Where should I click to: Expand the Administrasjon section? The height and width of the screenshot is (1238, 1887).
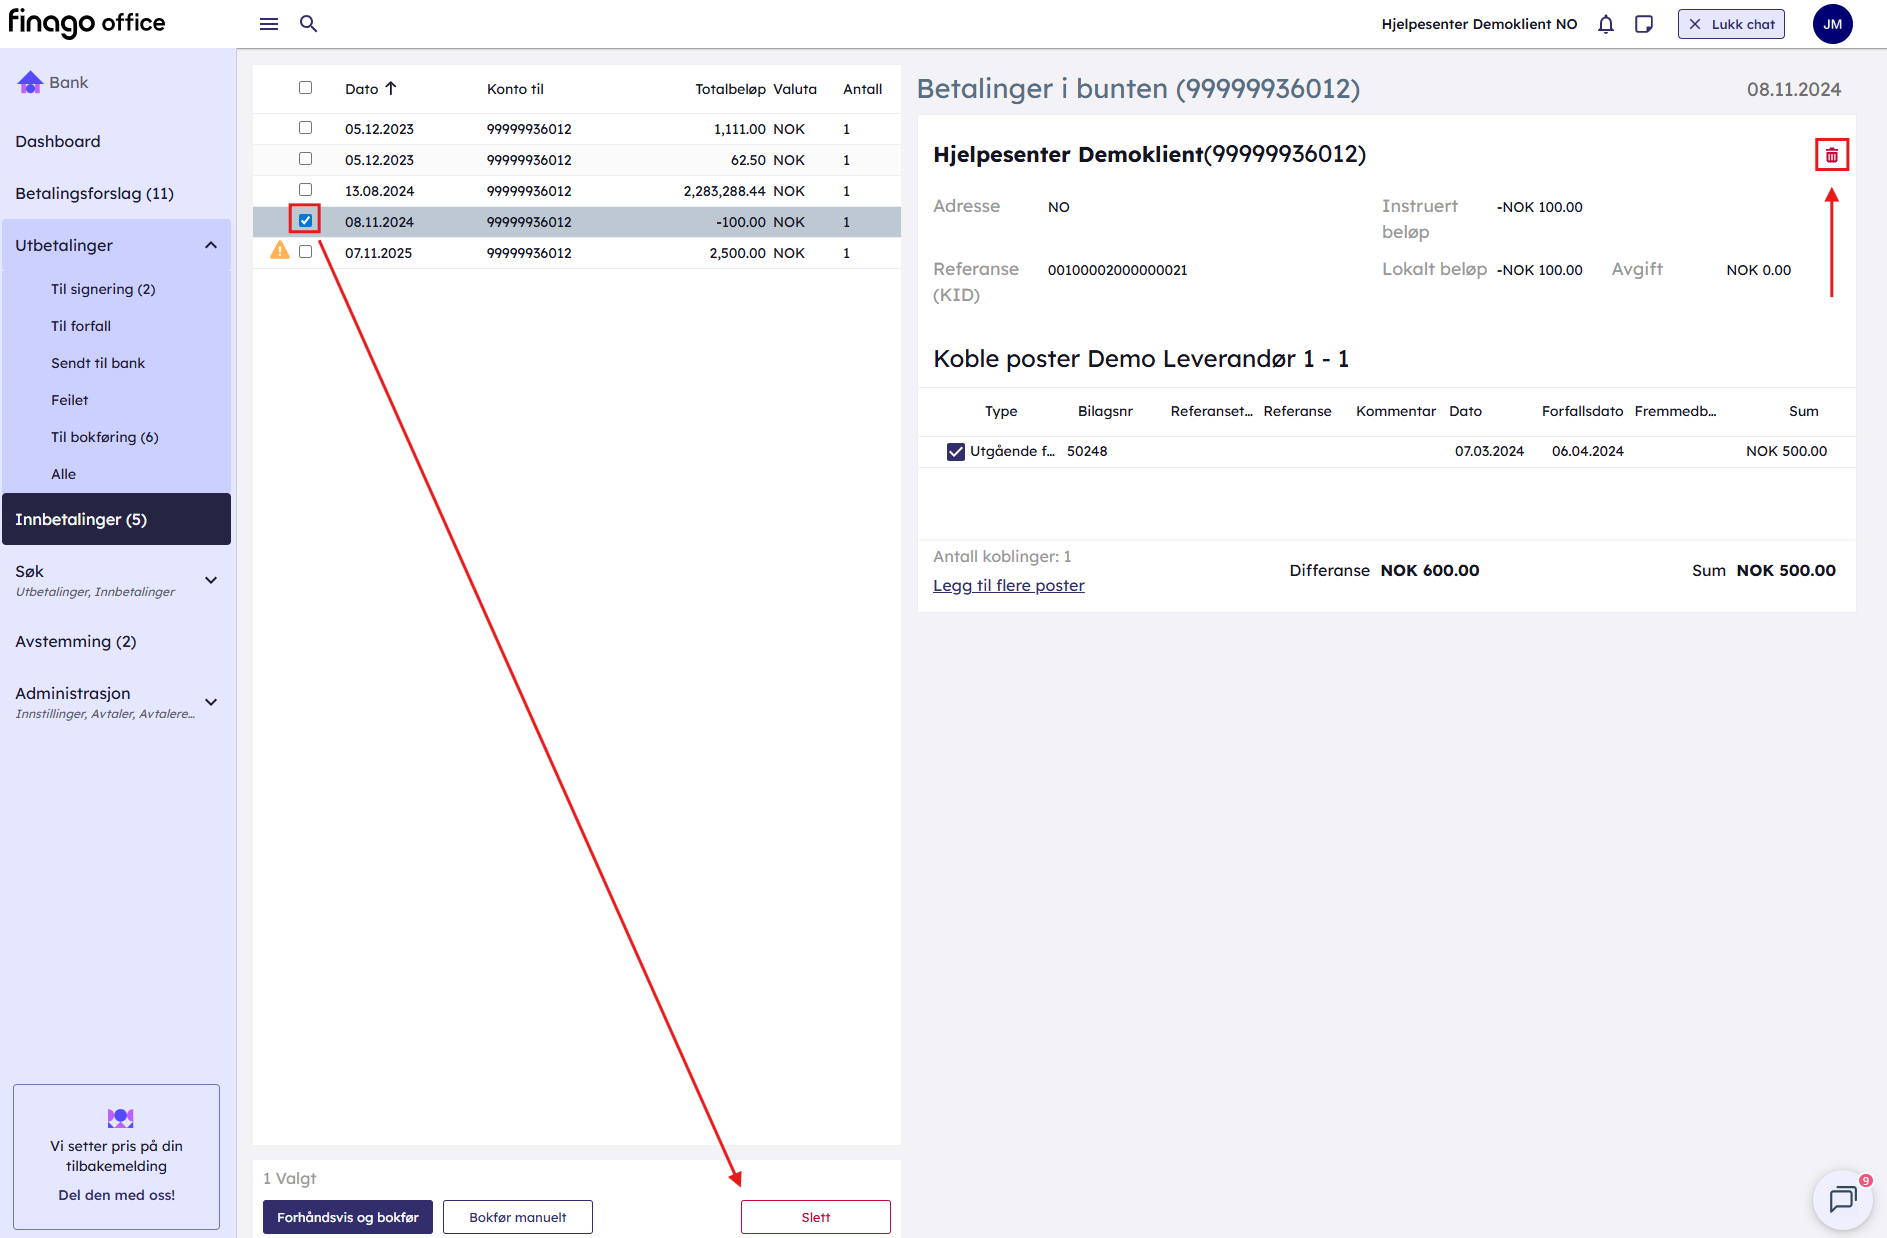coord(211,702)
